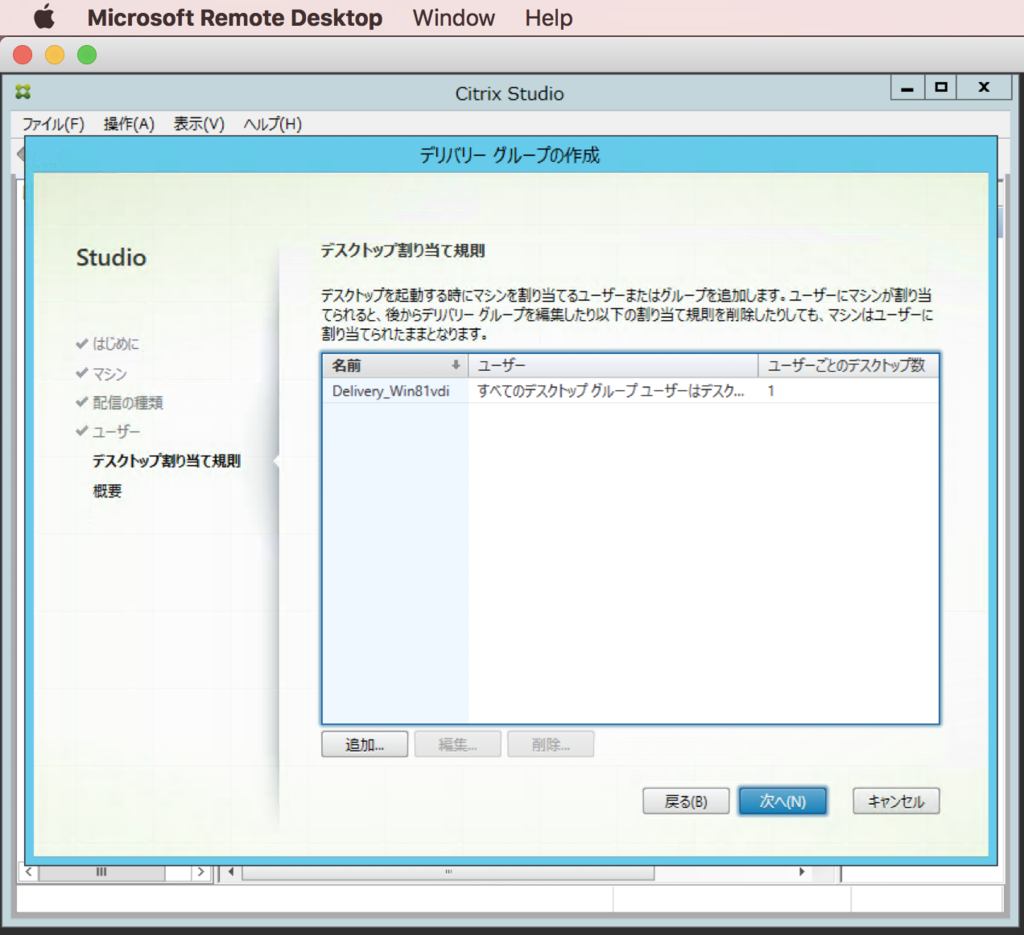1024x935 pixels.
Task: Click the desktops-per-user value 1
Action: [x=771, y=391]
